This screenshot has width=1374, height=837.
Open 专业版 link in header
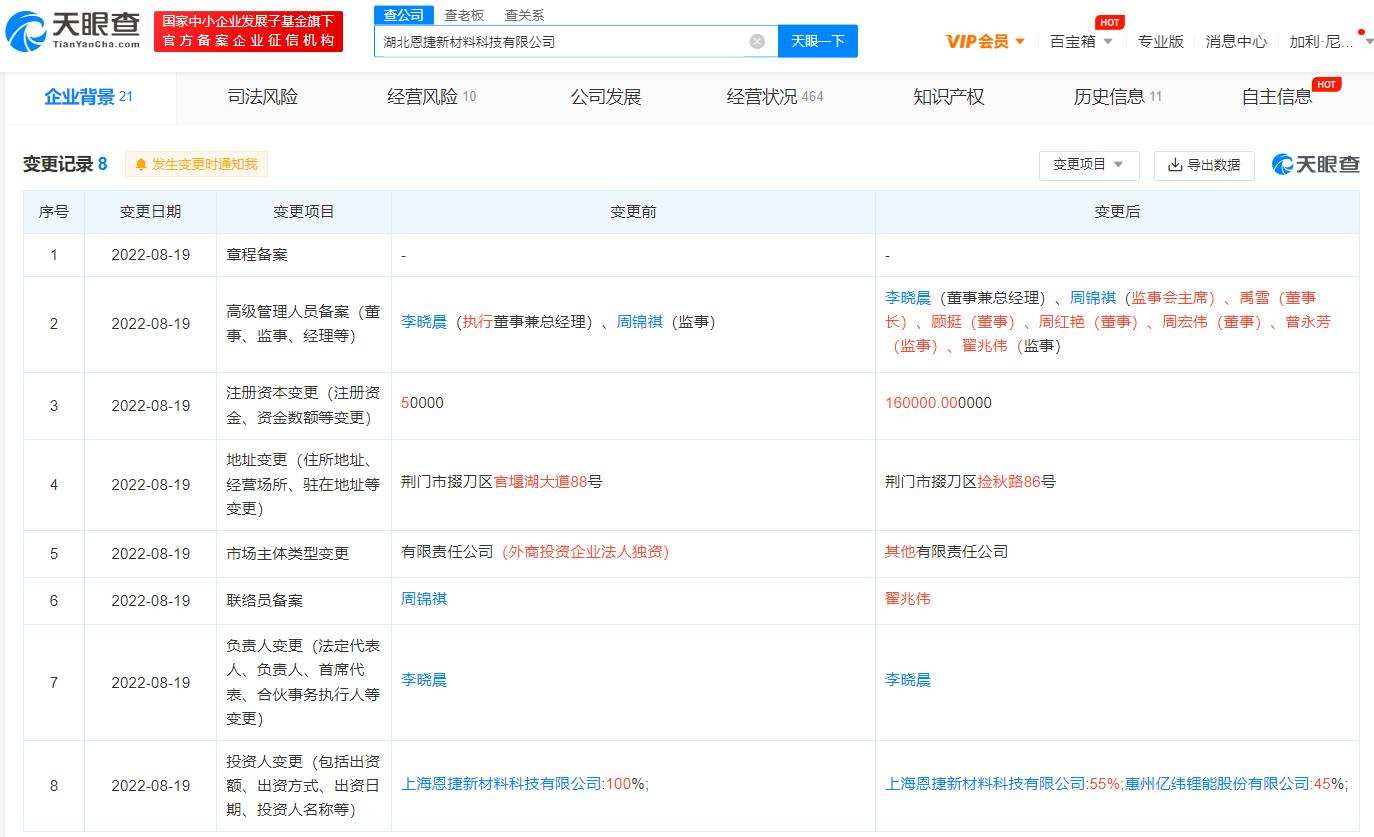tap(1160, 41)
